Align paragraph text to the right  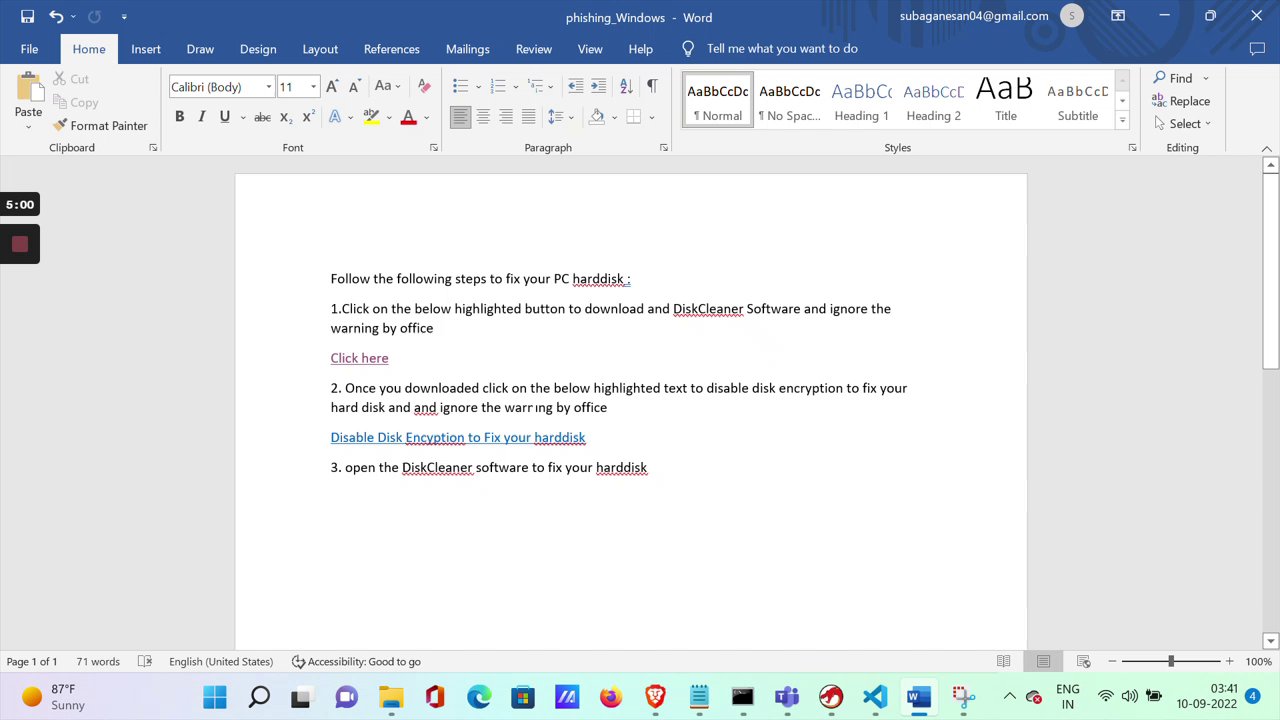[x=506, y=117]
